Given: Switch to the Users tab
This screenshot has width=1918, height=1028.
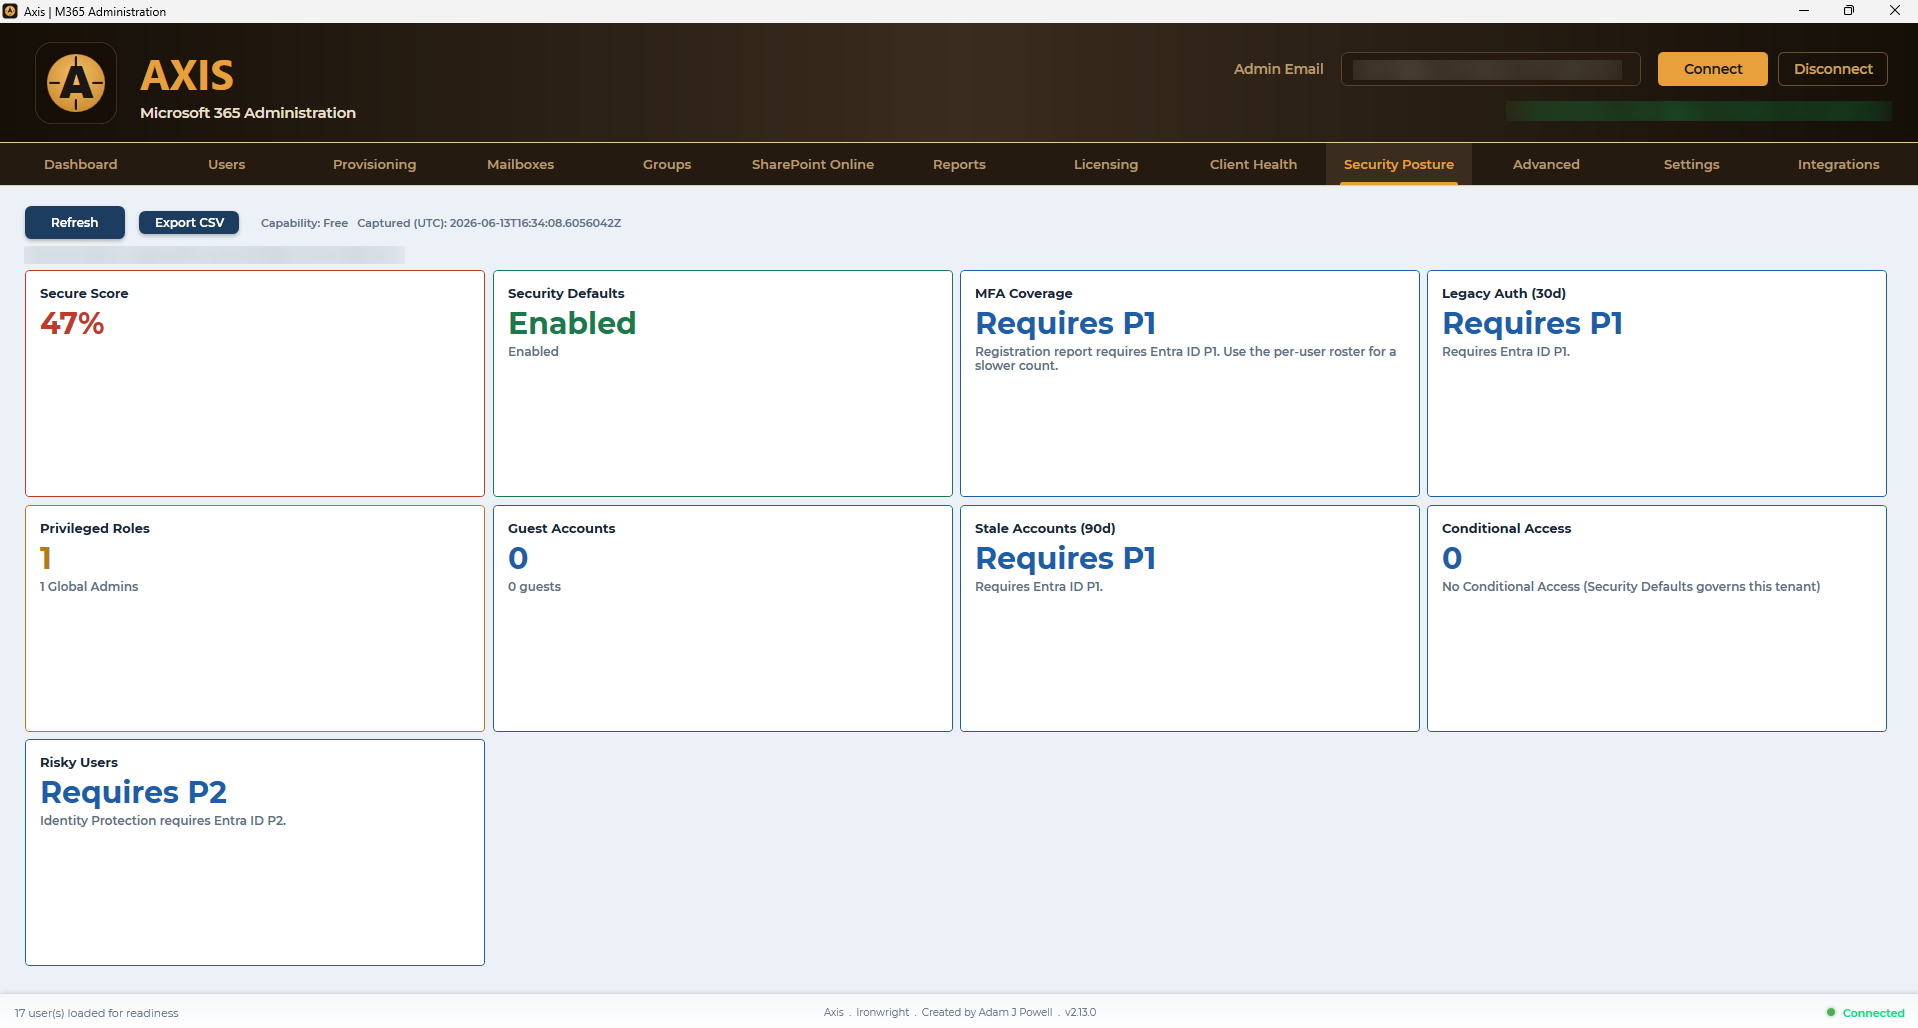Looking at the screenshot, I should tap(227, 164).
